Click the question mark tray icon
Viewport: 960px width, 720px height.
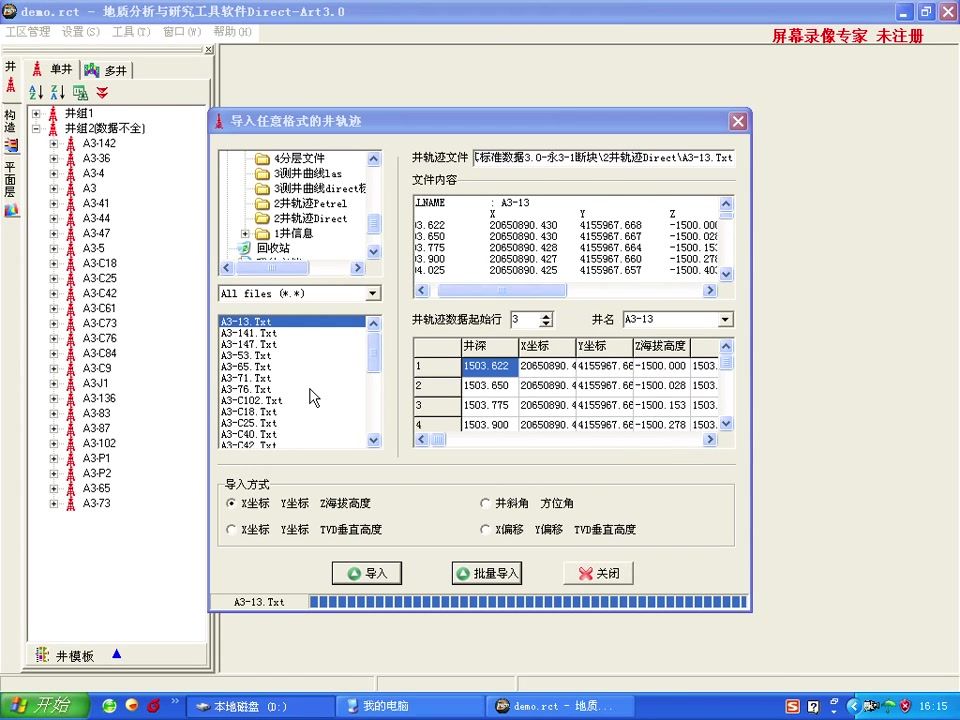tap(813, 707)
